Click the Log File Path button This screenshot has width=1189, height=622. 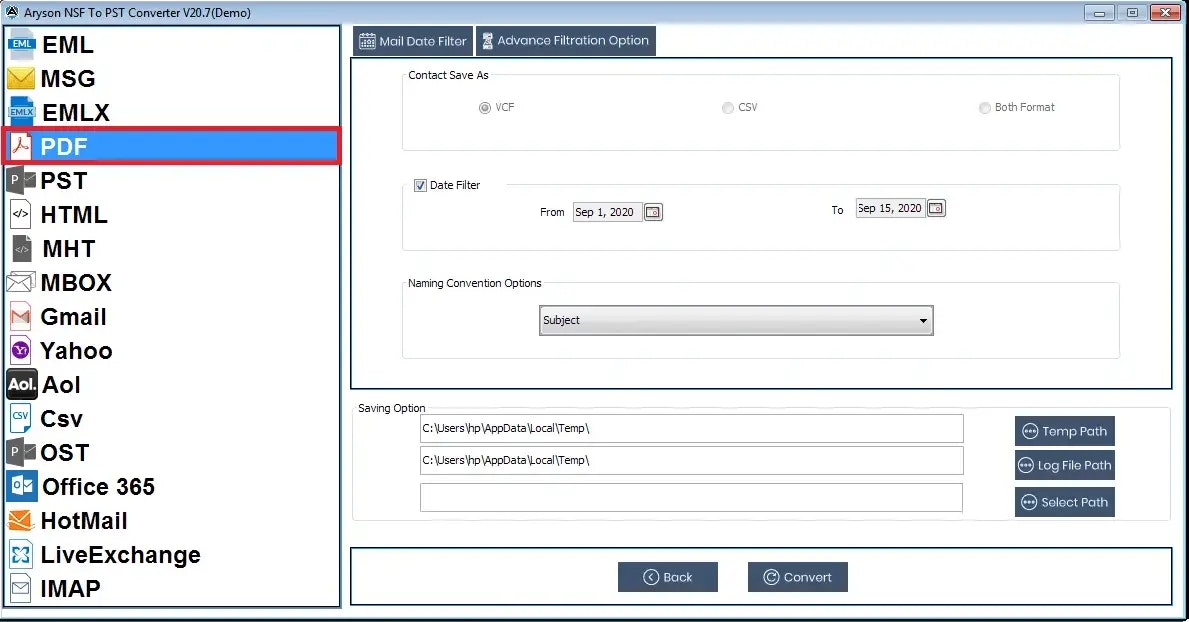pyautogui.click(x=1065, y=465)
